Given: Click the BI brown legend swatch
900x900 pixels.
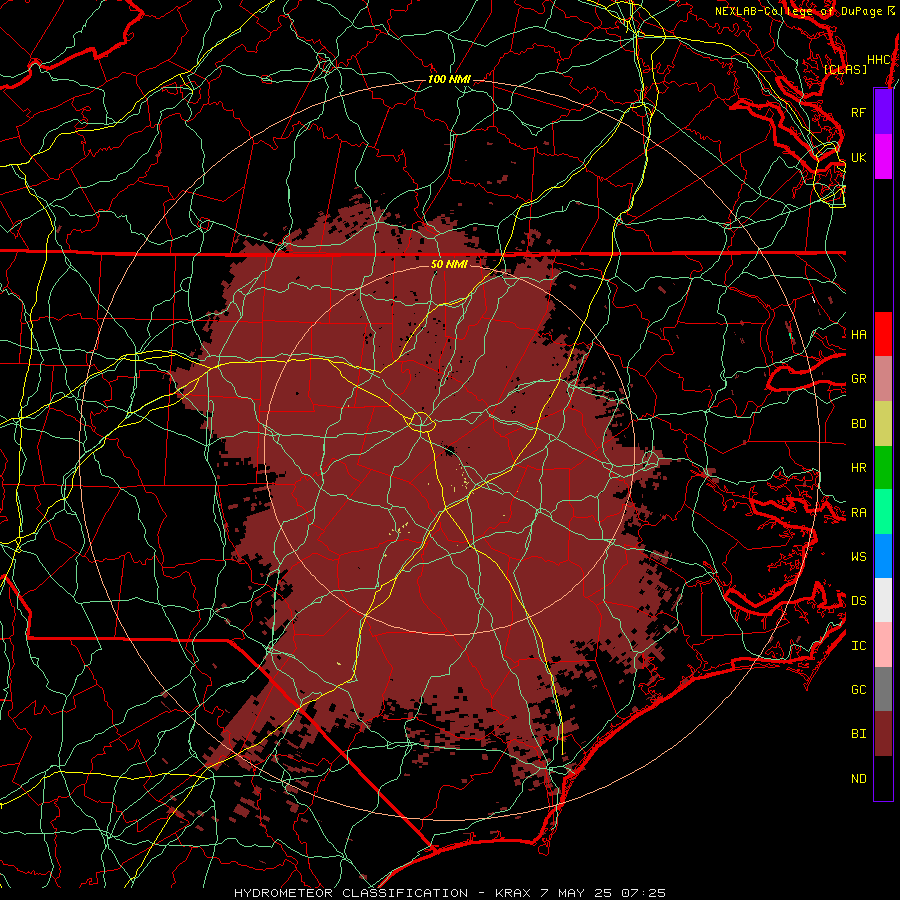Looking at the screenshot, I should 883,734.
